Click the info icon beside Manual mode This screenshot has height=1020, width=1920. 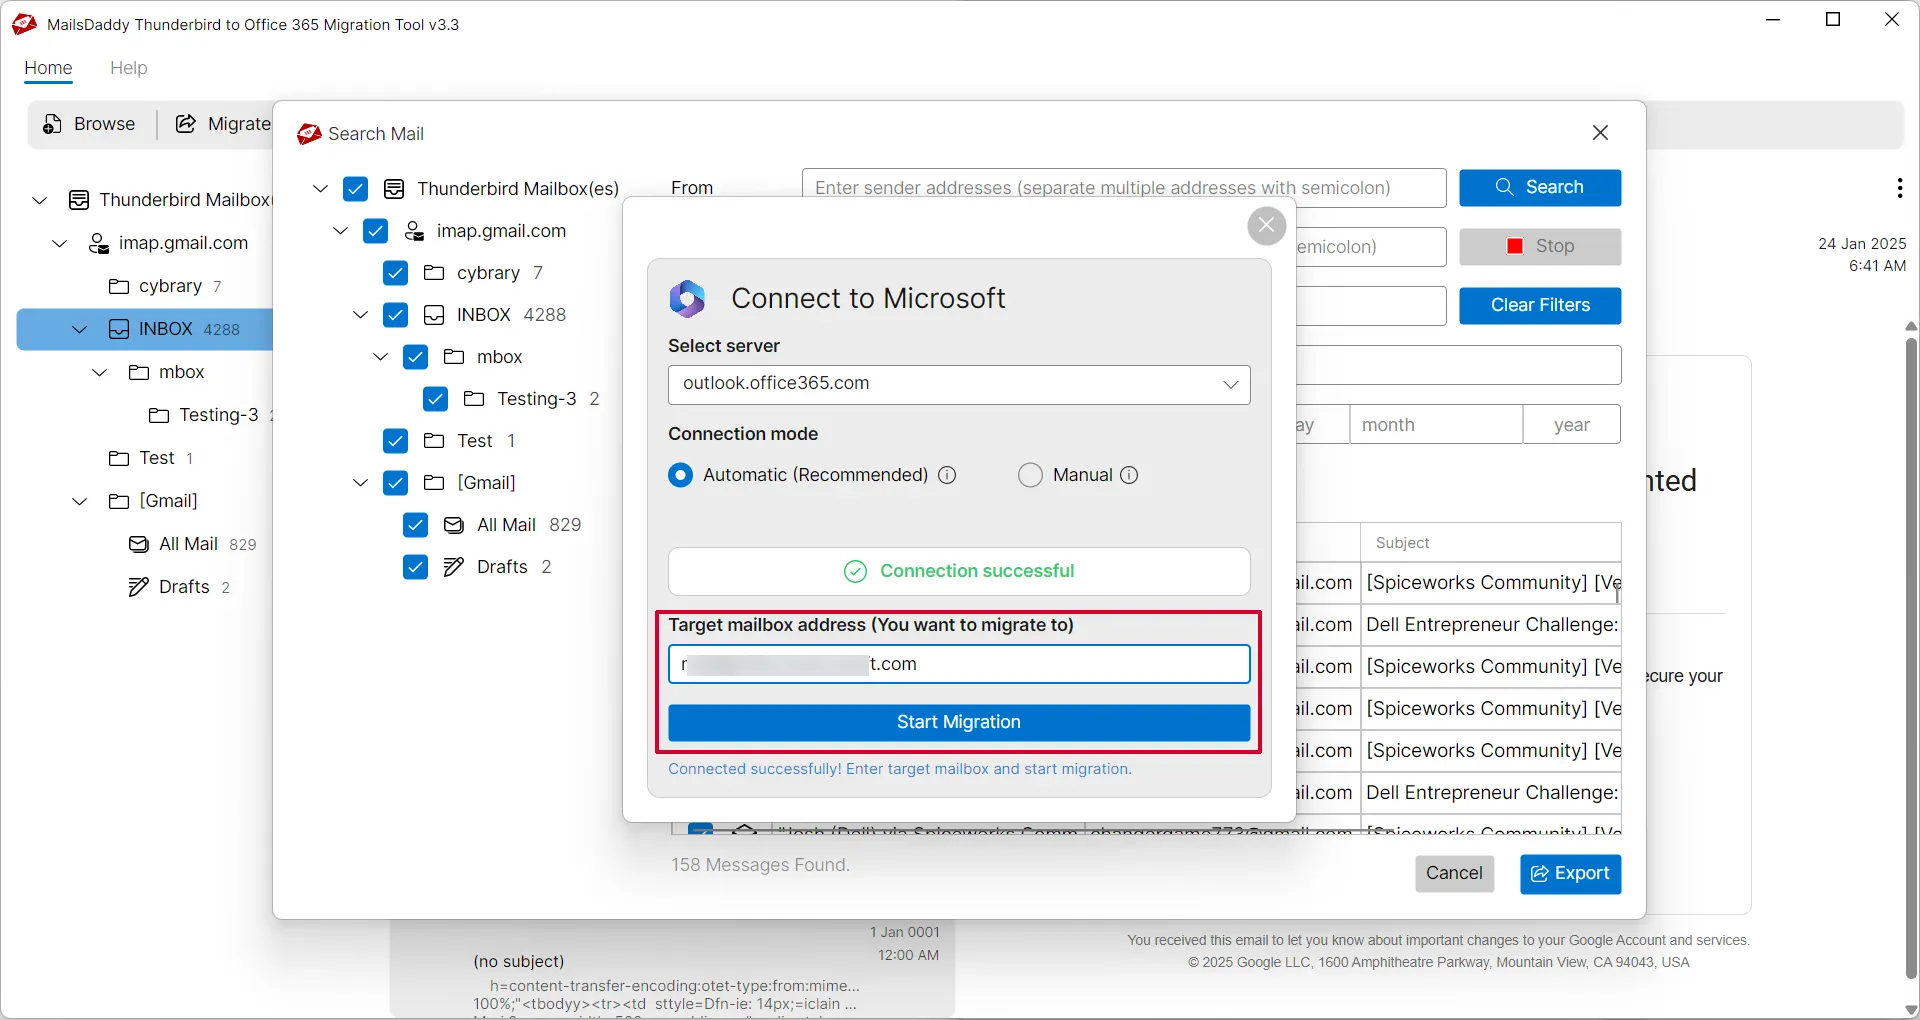point(1129,475)
